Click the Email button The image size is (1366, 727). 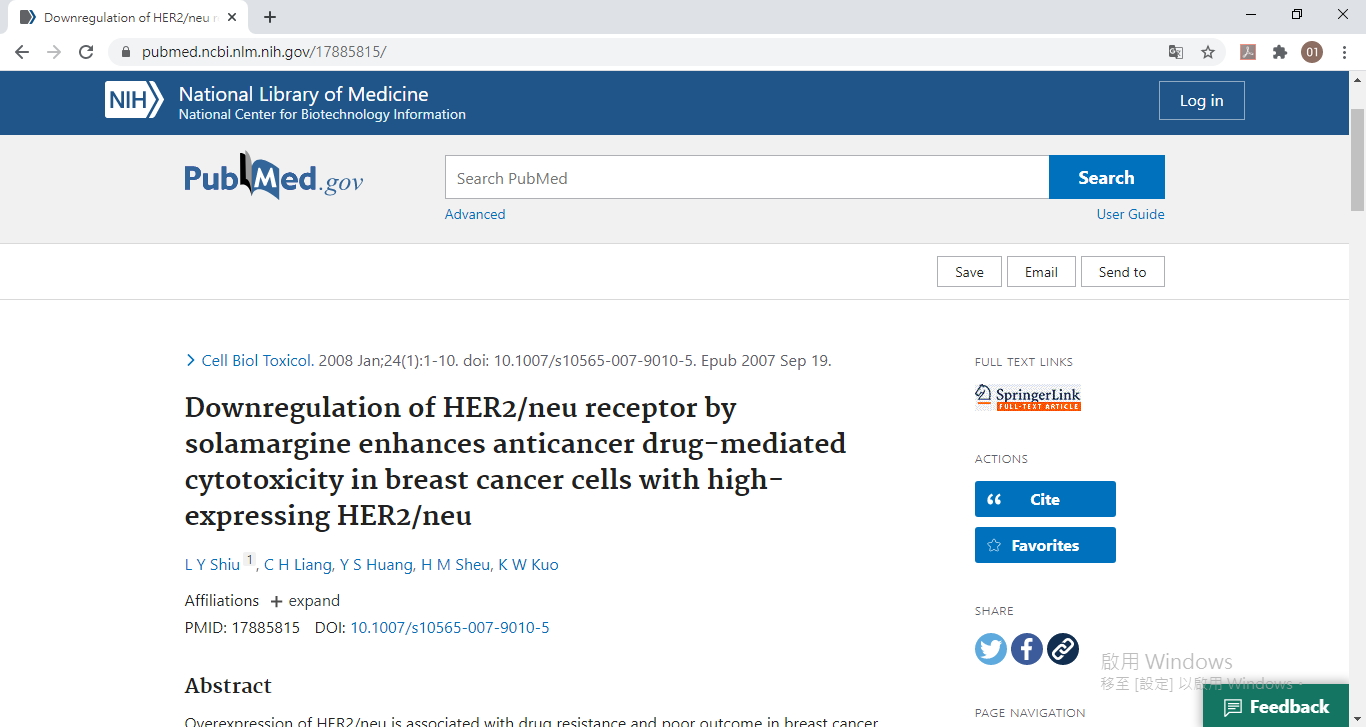1041,272
